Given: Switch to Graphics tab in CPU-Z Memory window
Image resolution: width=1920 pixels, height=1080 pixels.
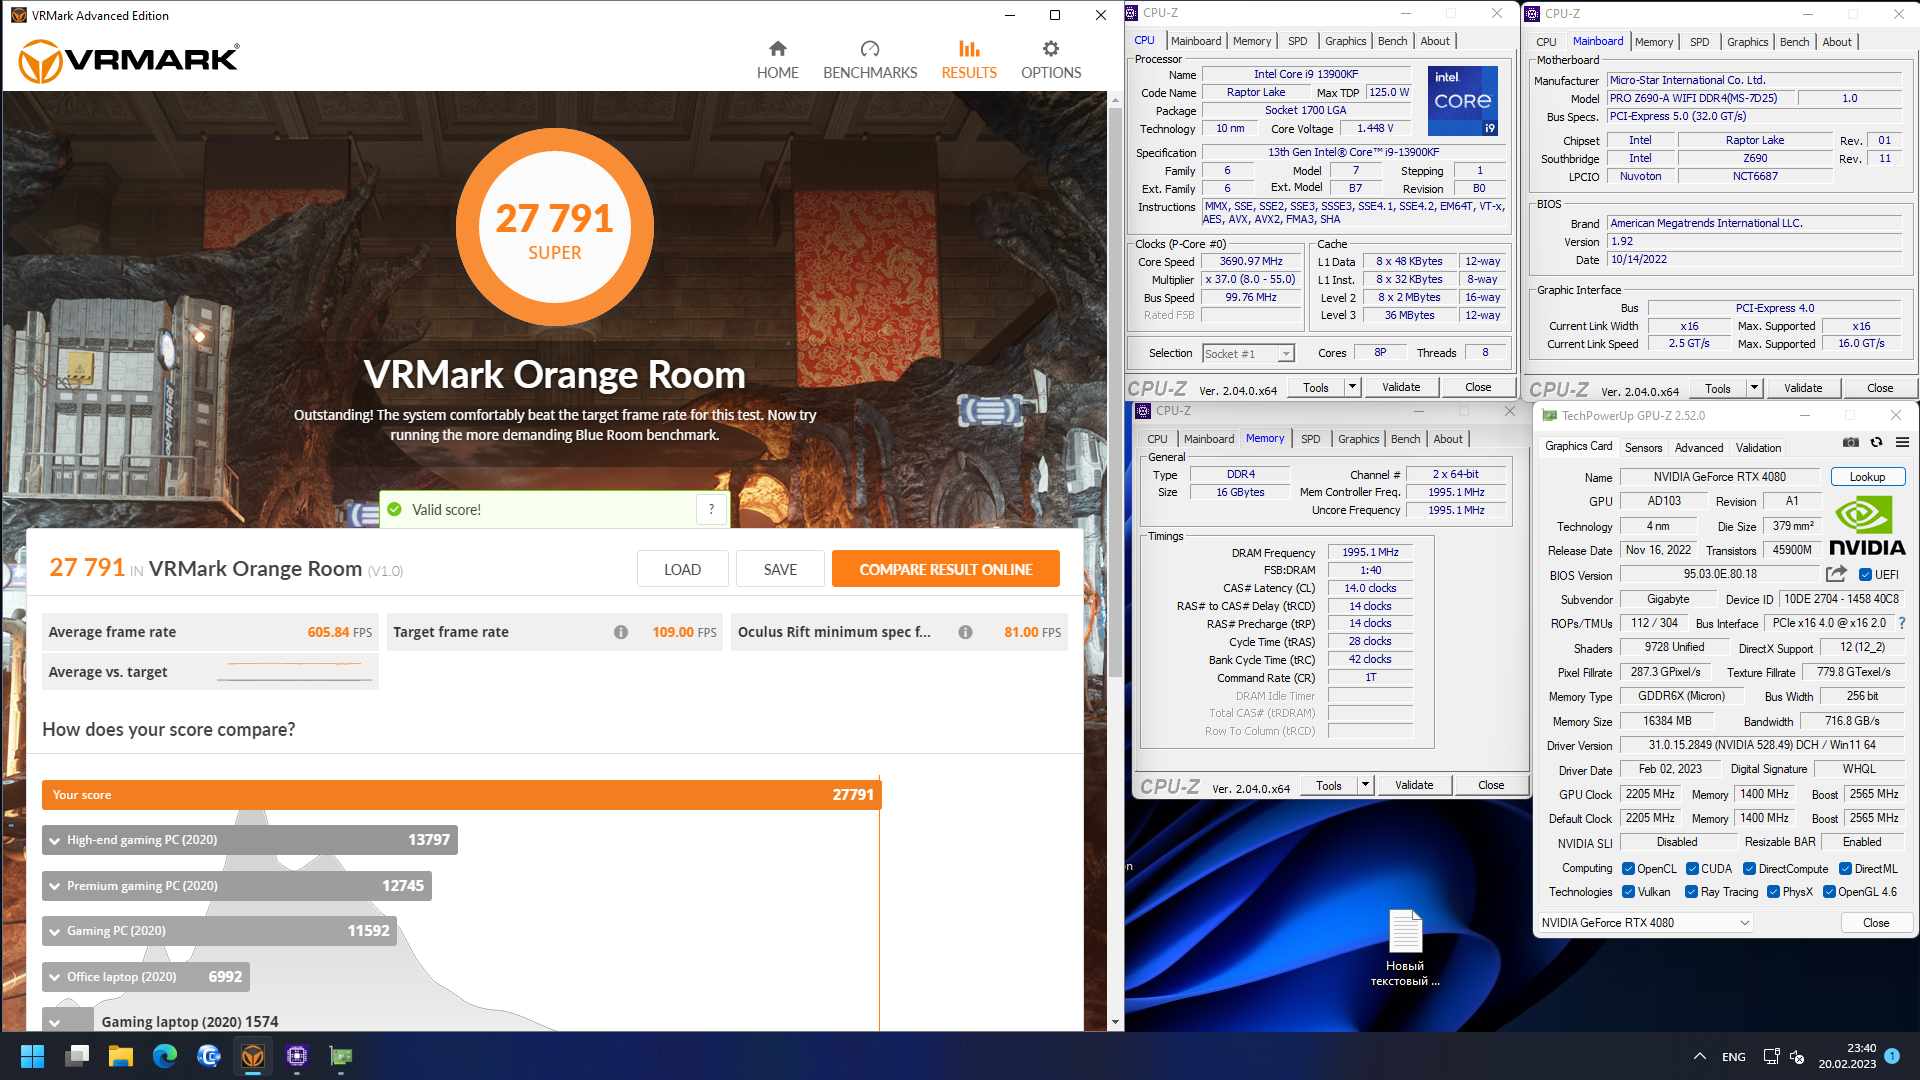Looking at the screenshot, I should point(1358,439).
